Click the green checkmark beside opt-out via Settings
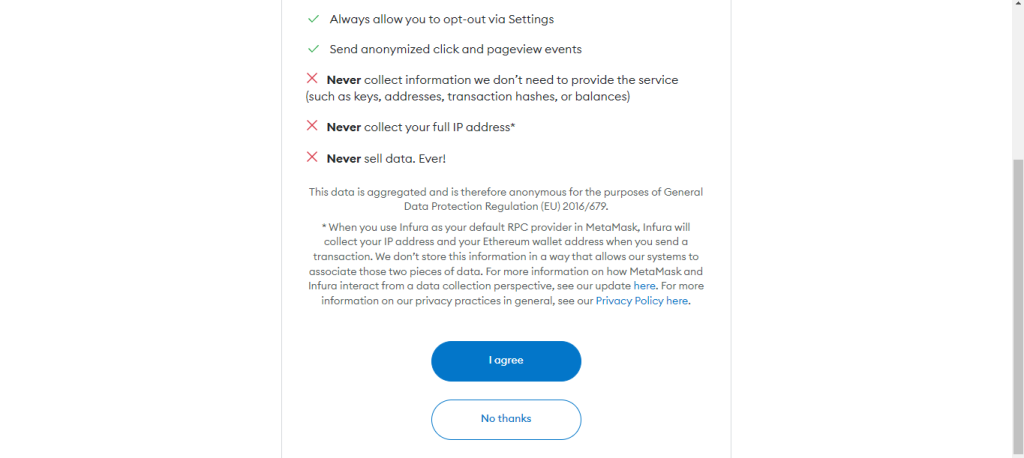This screenshot has width=1024, height=458. pos(313,19)
